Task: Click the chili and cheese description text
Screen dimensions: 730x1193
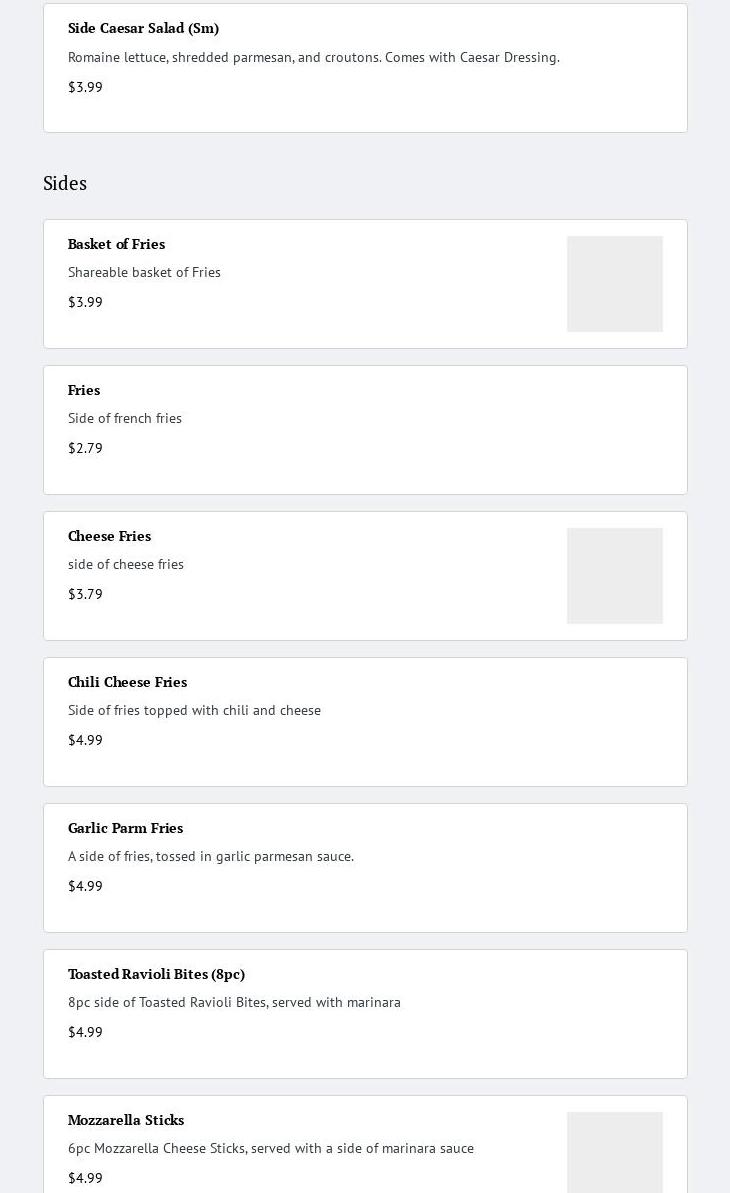Action: [x=194, y=710]
